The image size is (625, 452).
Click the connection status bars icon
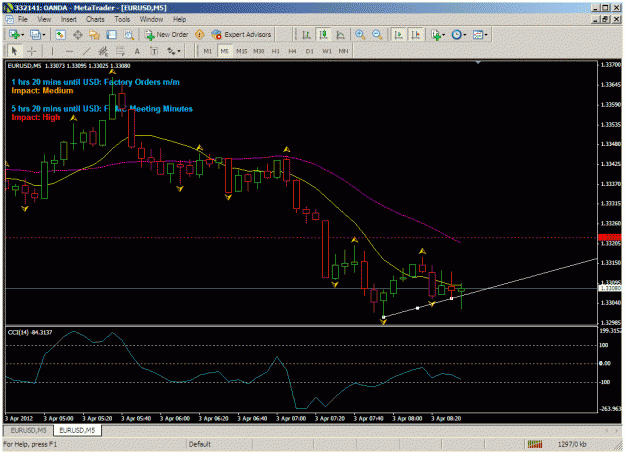[x=535, y=444]
